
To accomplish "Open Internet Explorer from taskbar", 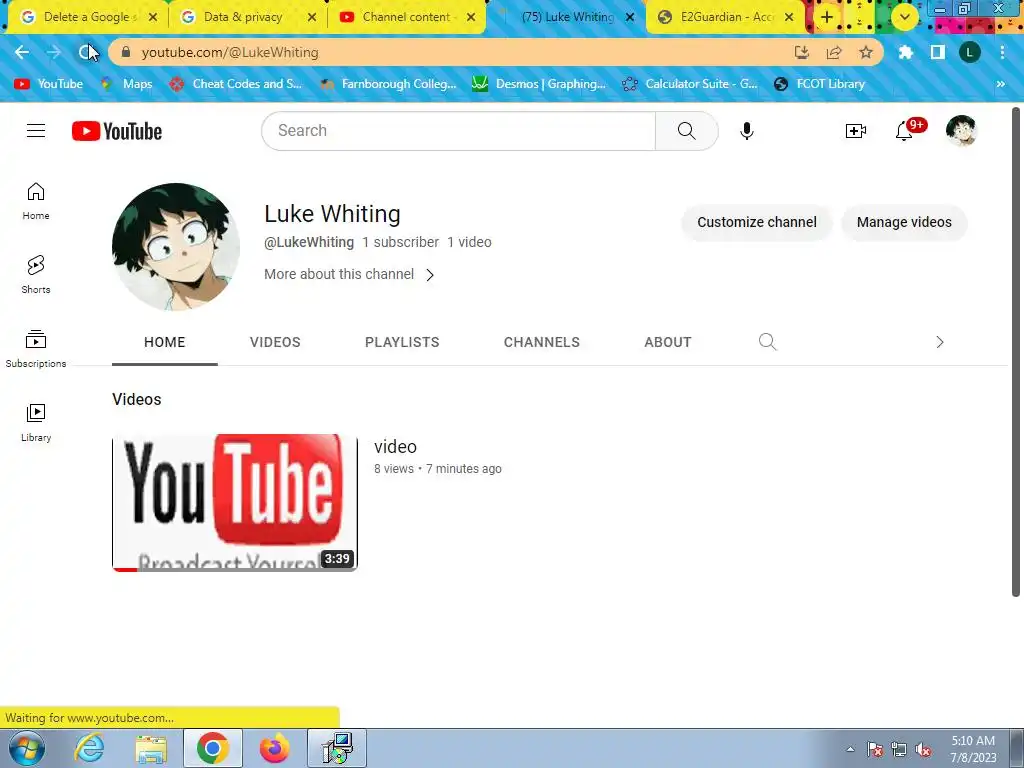I will point(89,748).
